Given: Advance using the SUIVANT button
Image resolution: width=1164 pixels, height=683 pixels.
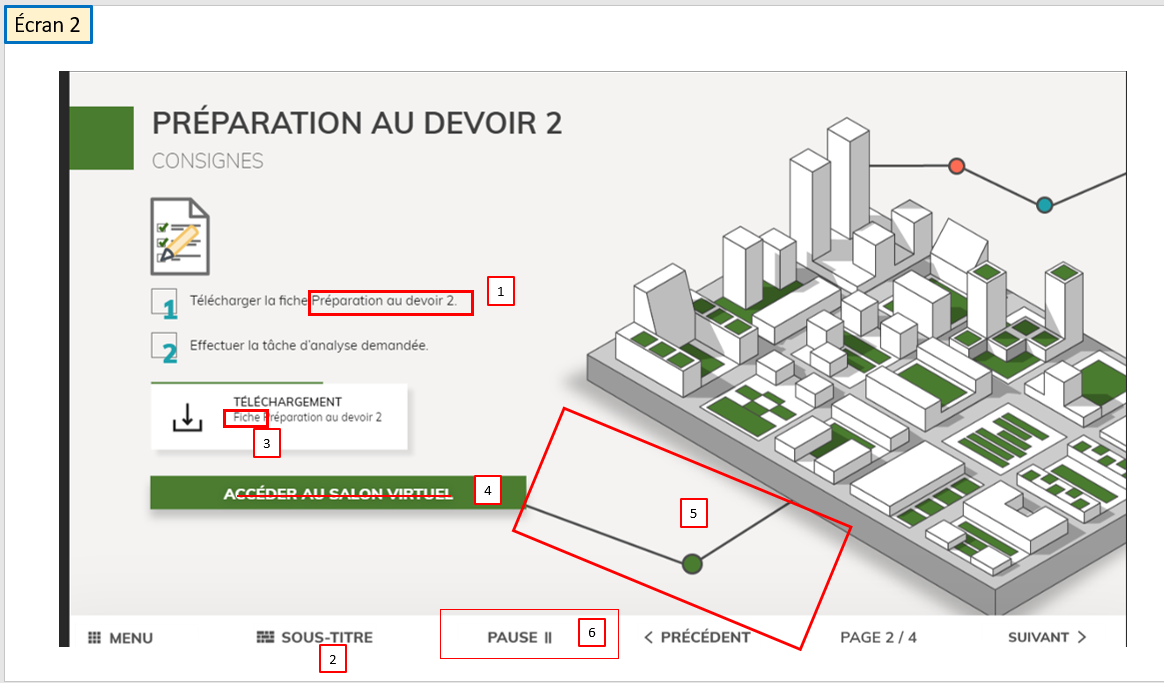Looking at the screenshot, I should 1046,637.
